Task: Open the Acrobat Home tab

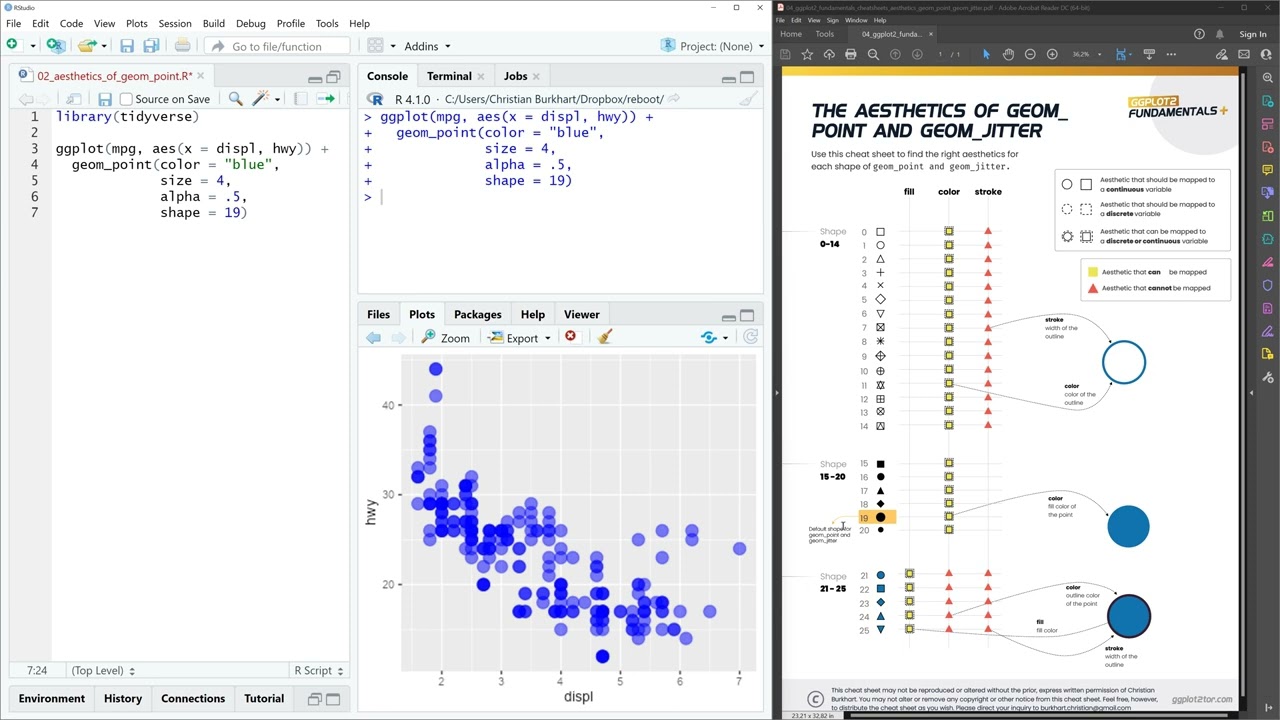Action: [x=791, y=34]
